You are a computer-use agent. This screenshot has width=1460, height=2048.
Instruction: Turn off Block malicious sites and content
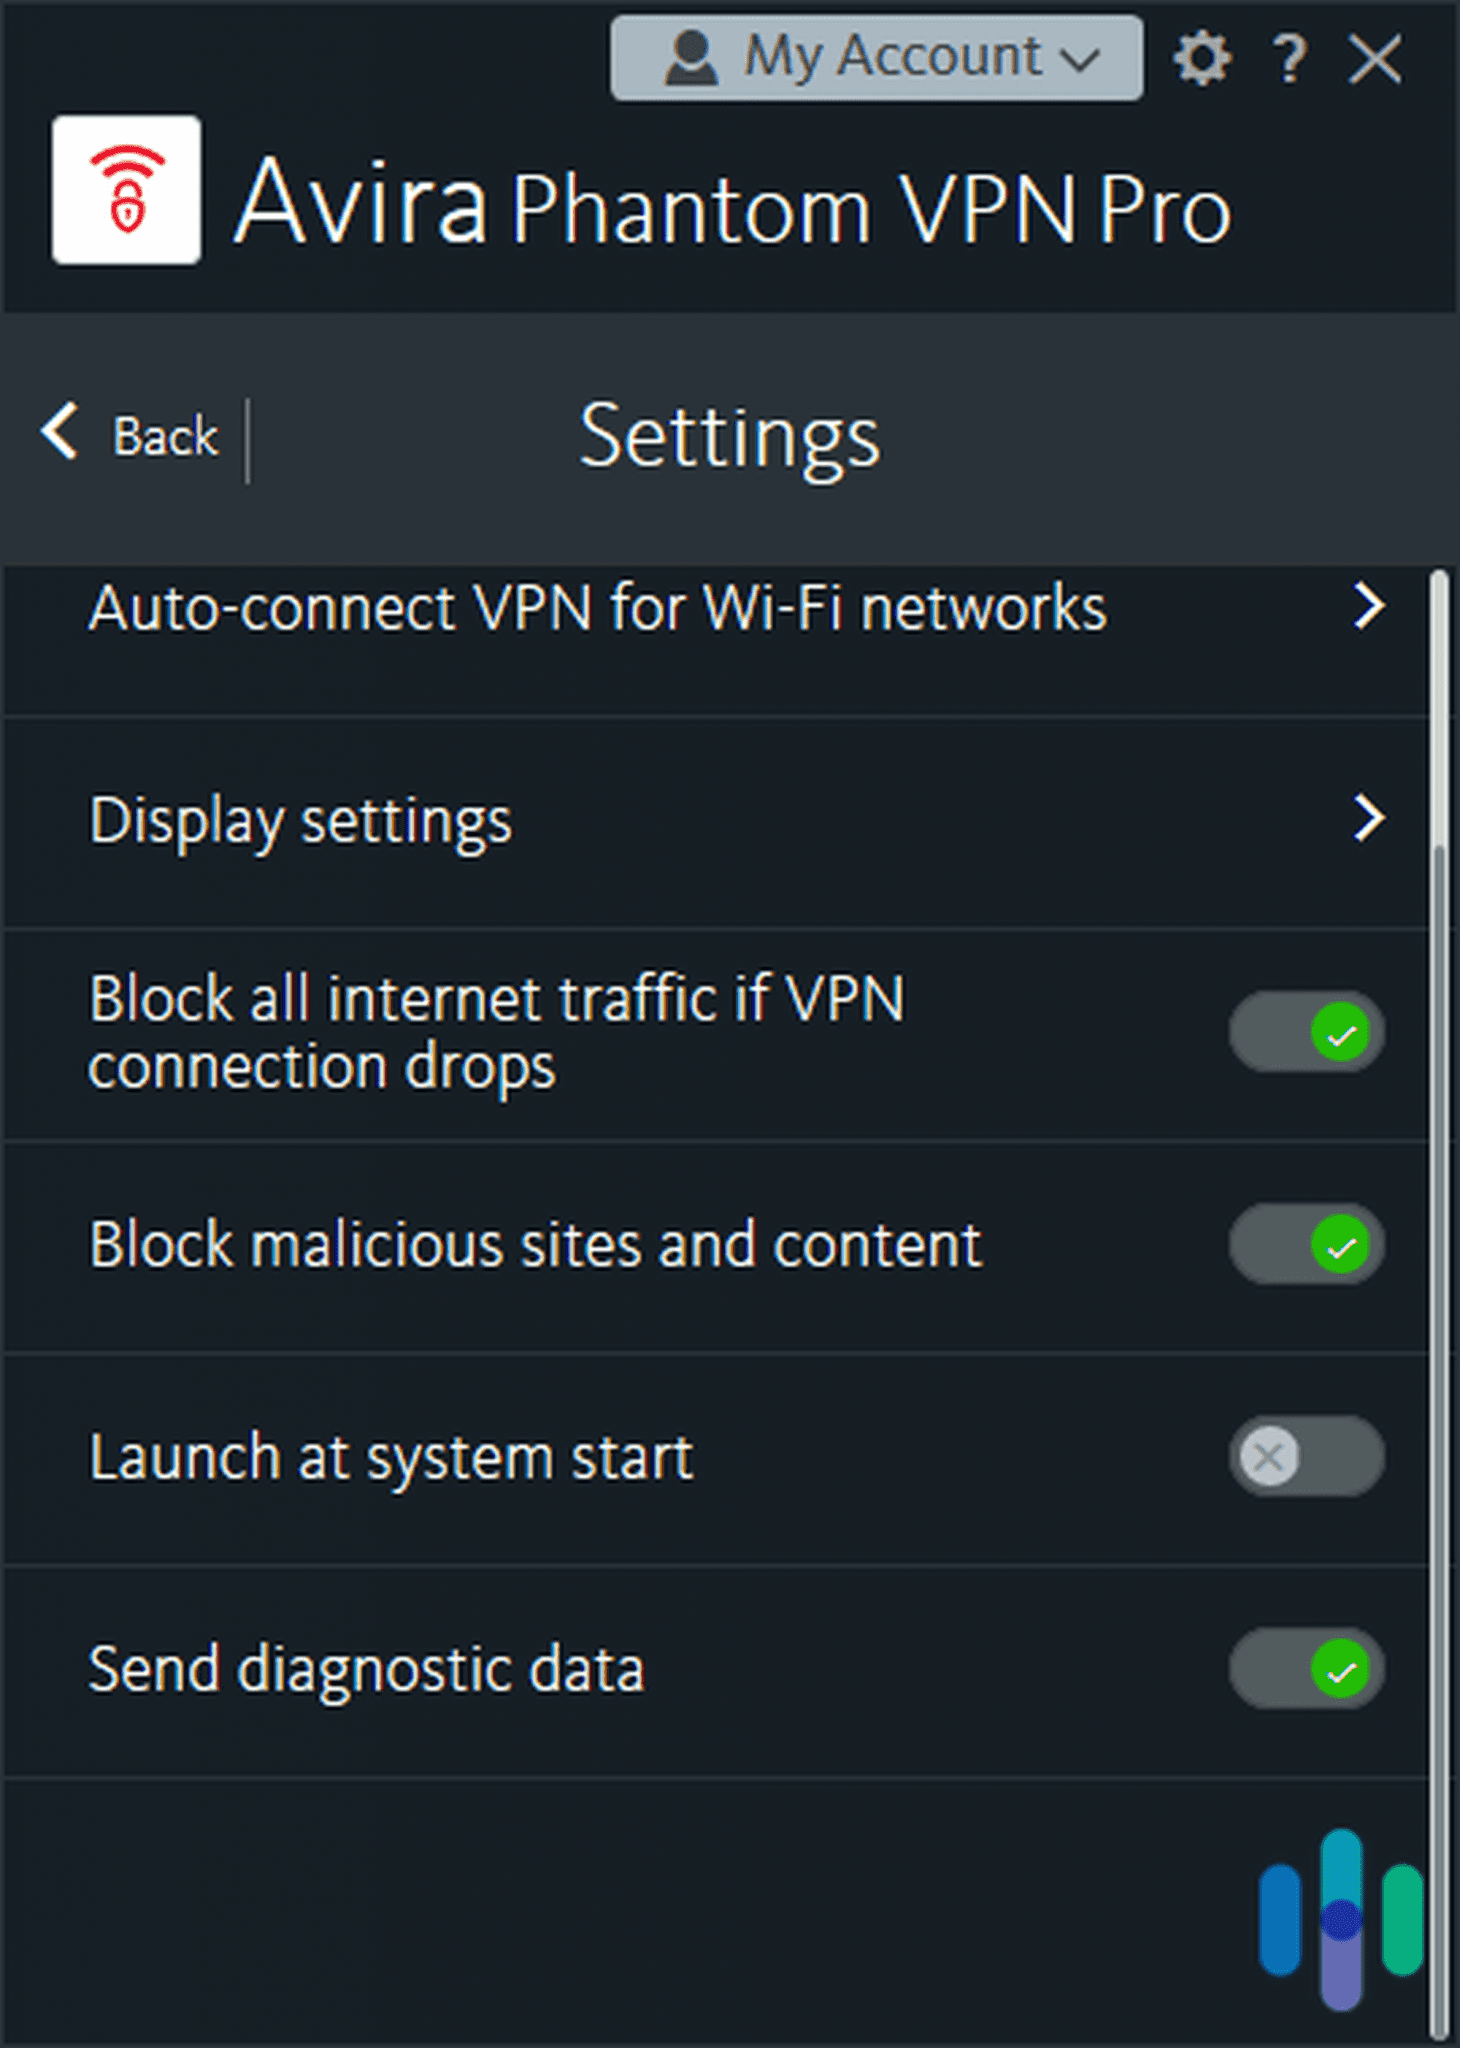tap(1307, 1243)
